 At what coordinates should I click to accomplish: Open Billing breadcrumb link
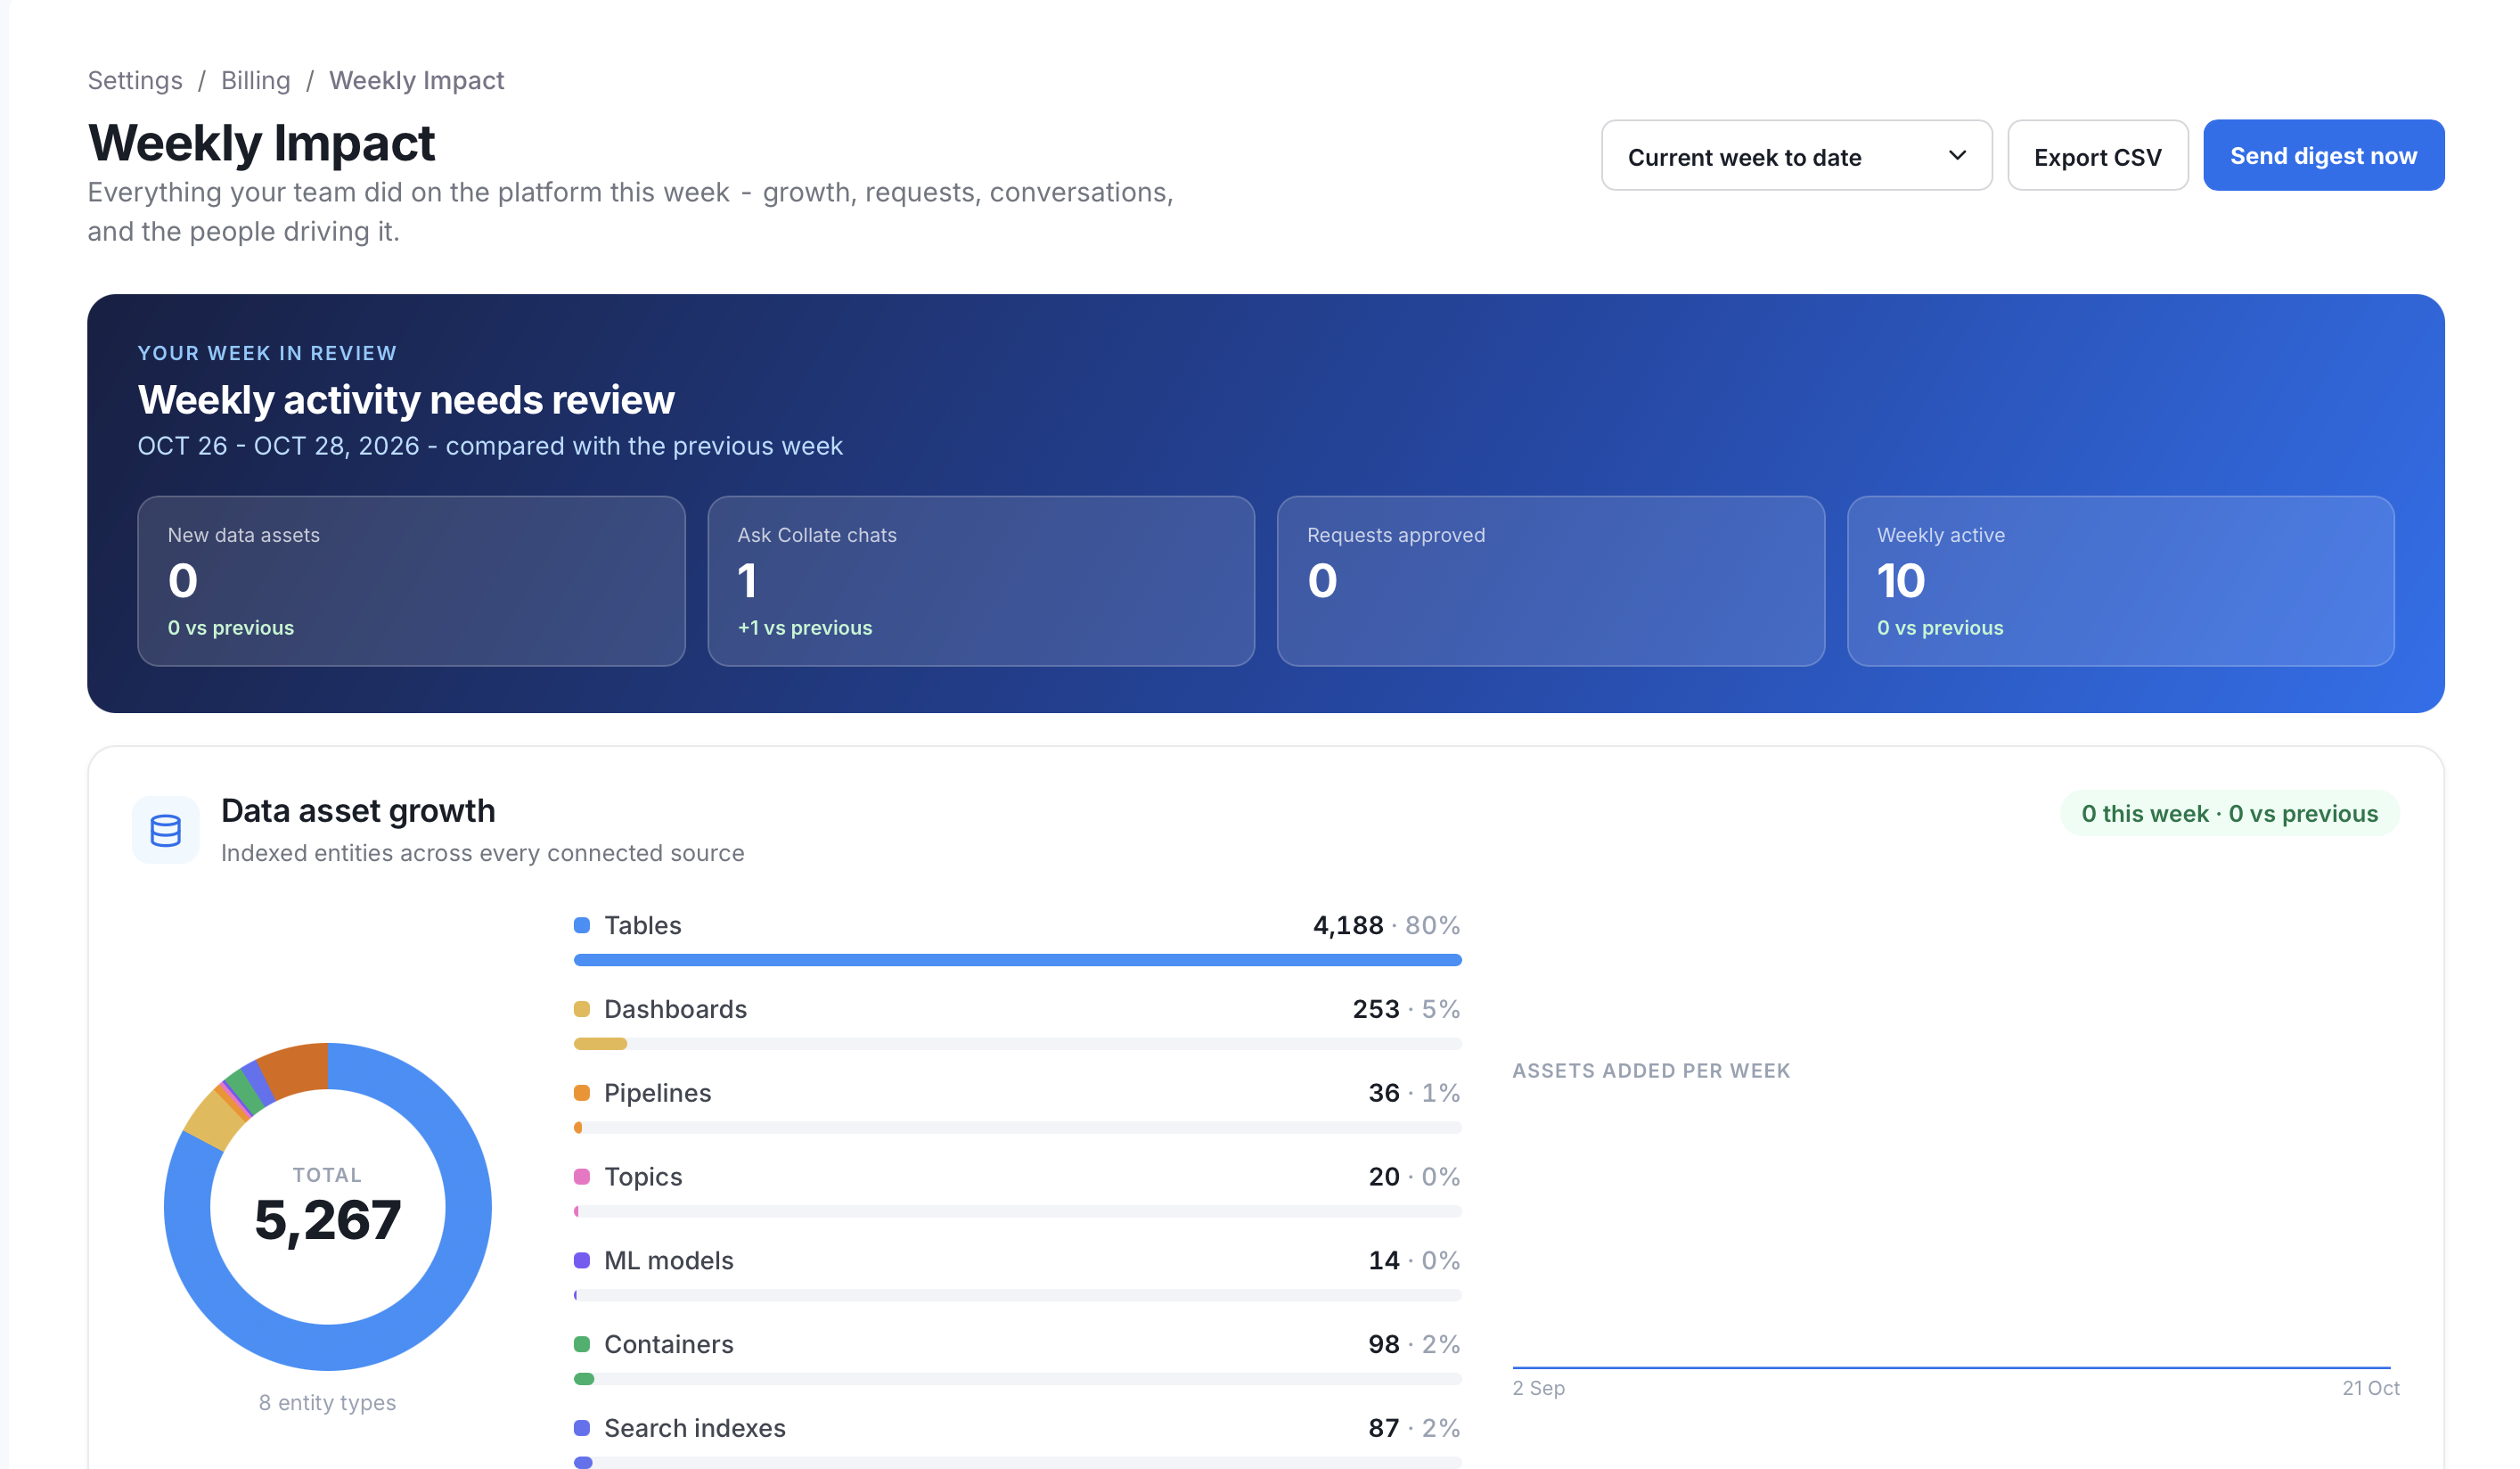(x=255, y=80)
